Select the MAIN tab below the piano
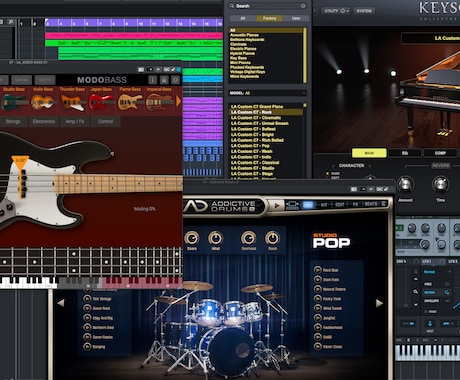Screen dimensions: 460x380 pyautogui.click(x=369, y=153)
